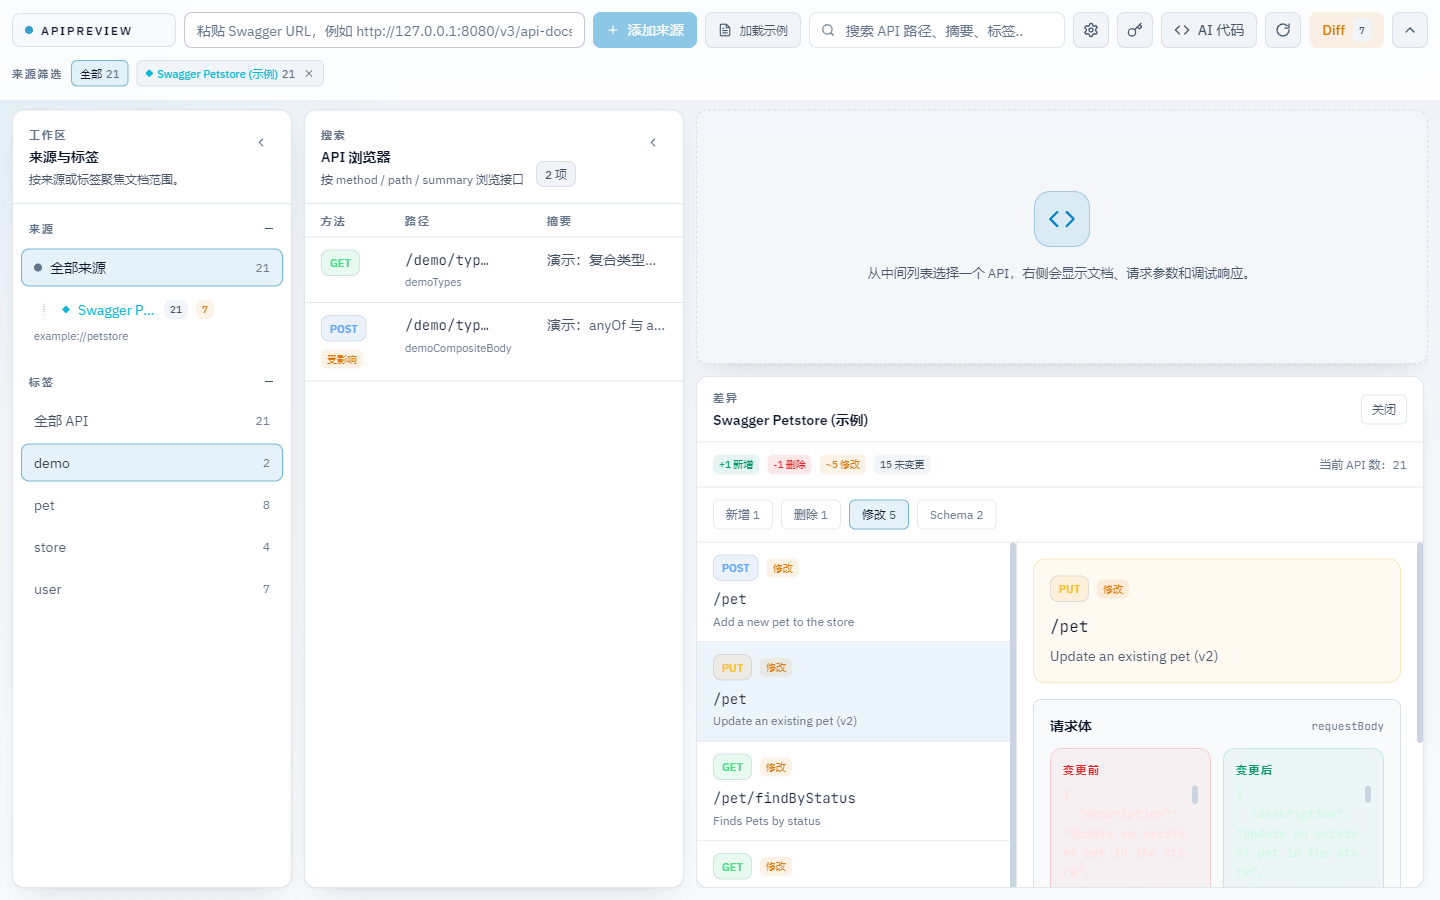This screenshot has height=900, width=1440.
Task: Switch to the 新增 1 tab
Action: tap(742, 515)
